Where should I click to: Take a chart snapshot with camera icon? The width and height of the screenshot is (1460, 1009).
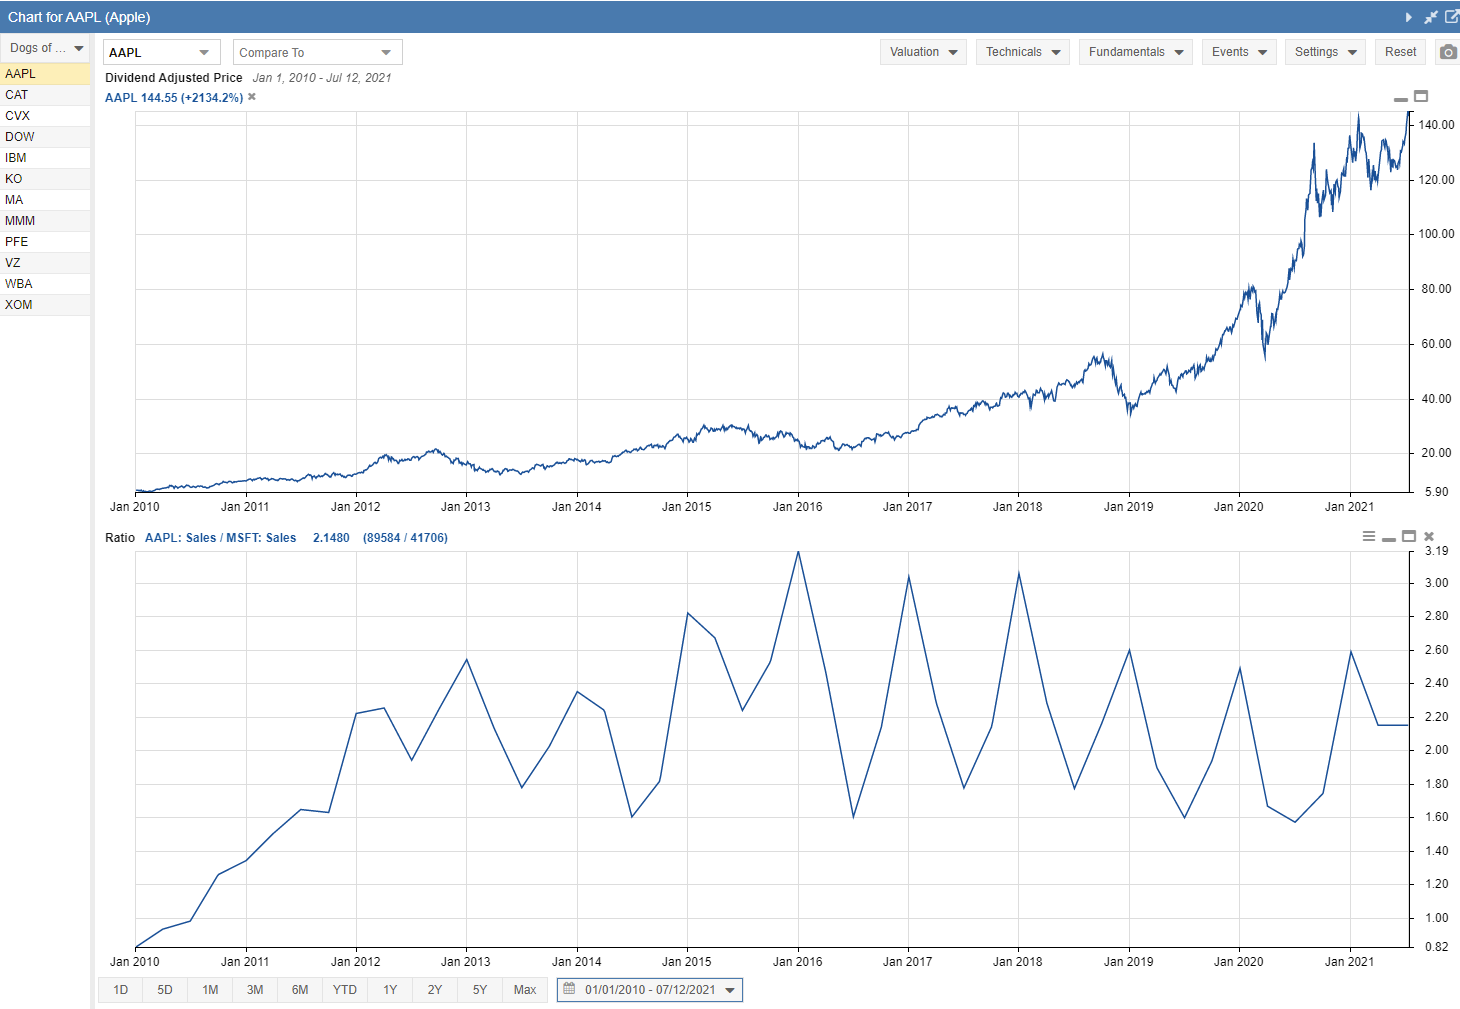click(1448, 52)
